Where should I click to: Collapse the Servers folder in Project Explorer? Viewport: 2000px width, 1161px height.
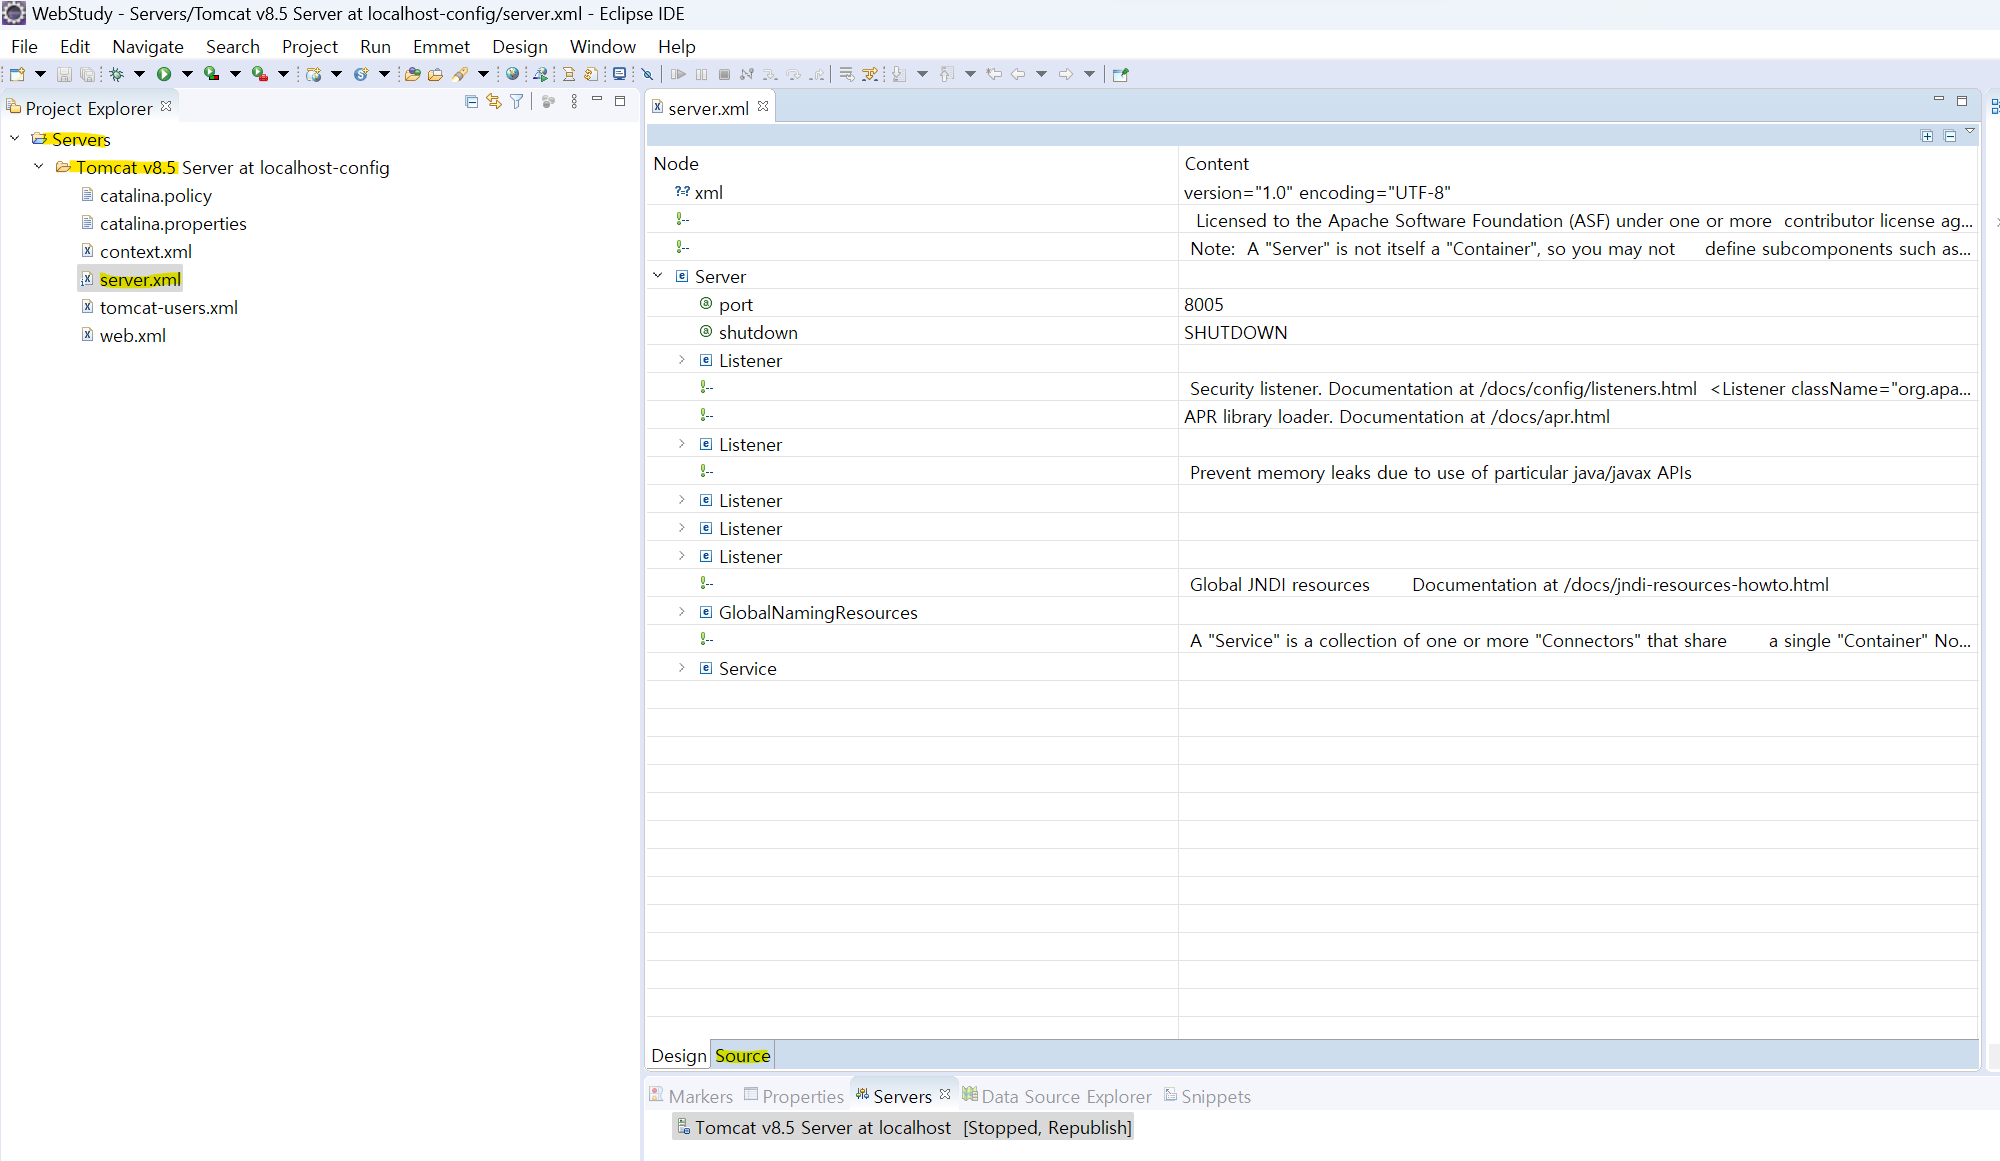point(15,139)
